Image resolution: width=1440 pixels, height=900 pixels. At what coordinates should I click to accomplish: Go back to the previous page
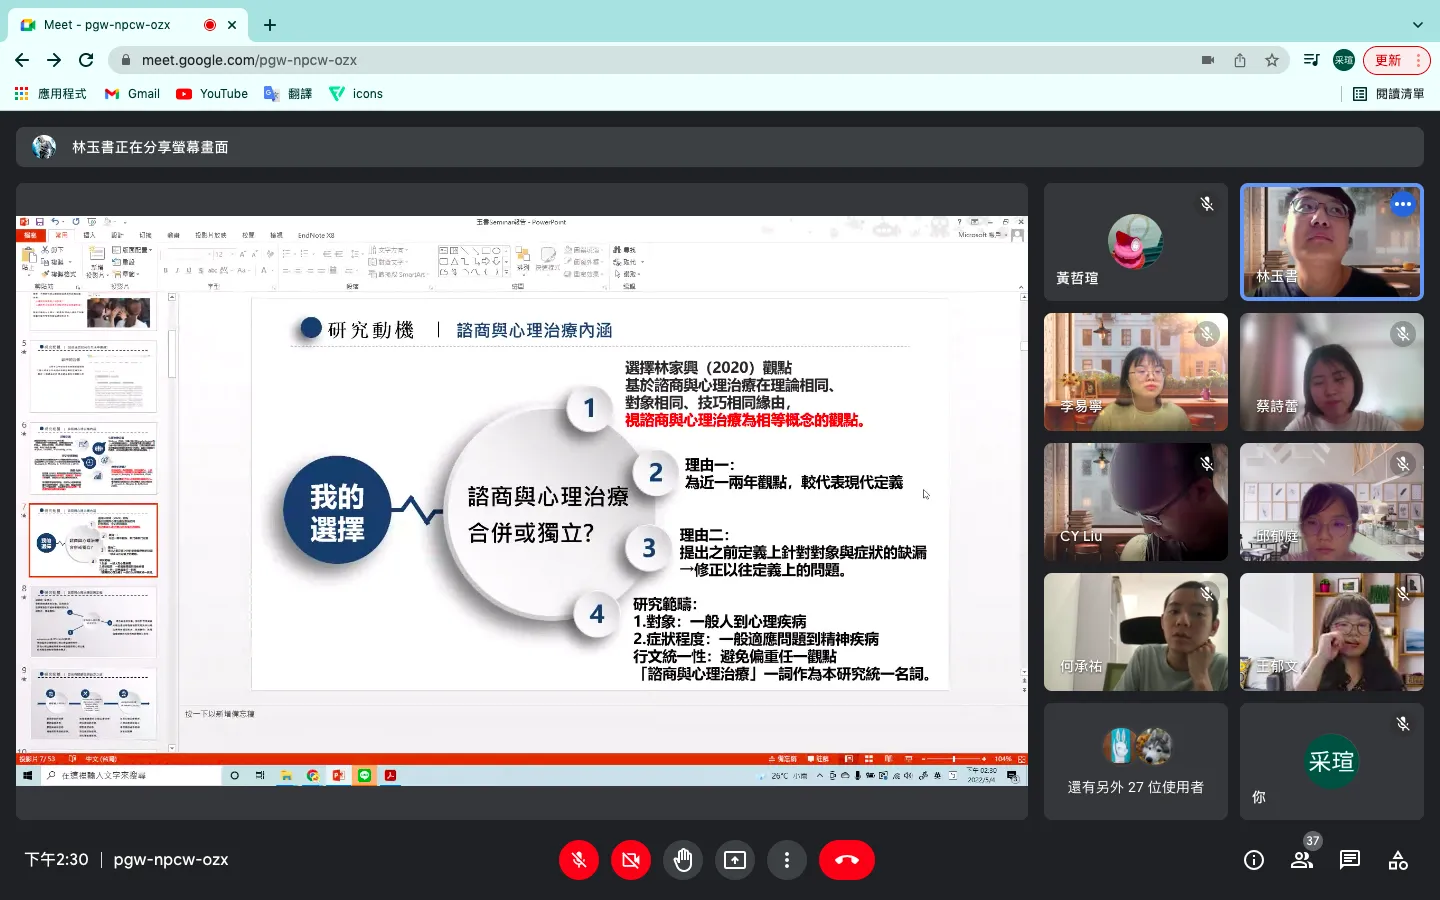[22, 60]
